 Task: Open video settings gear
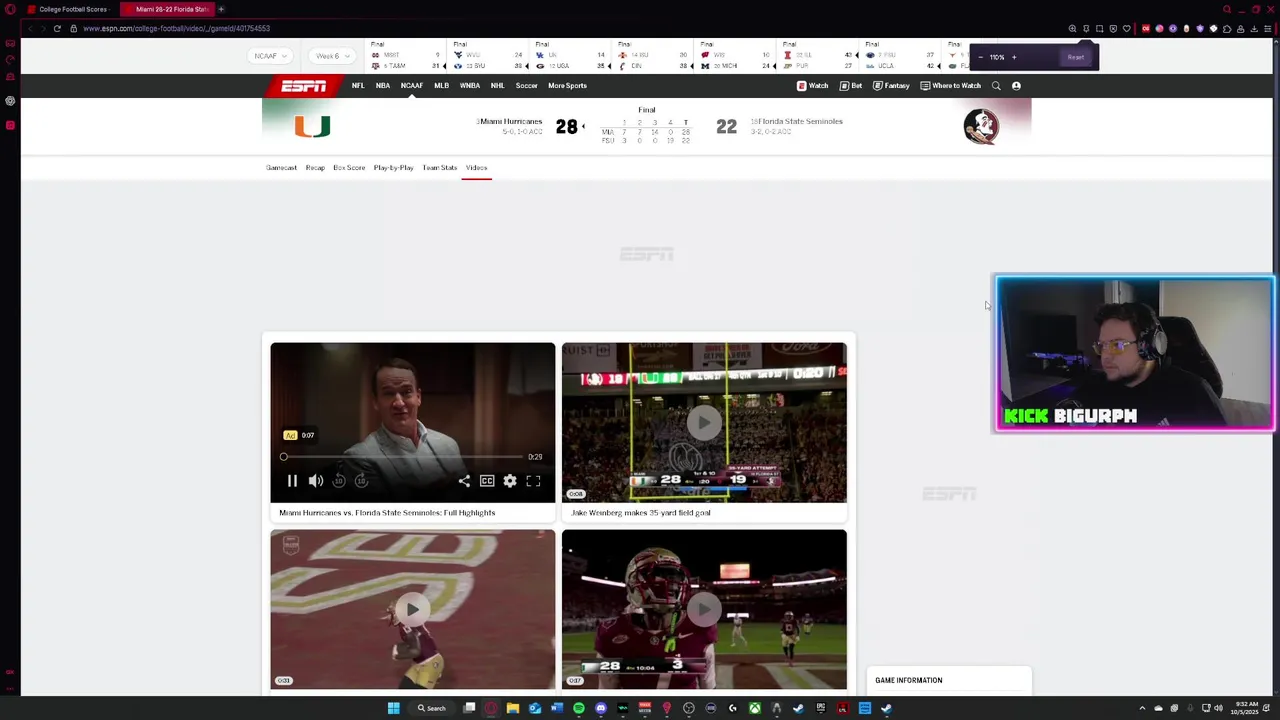[510, 481]
